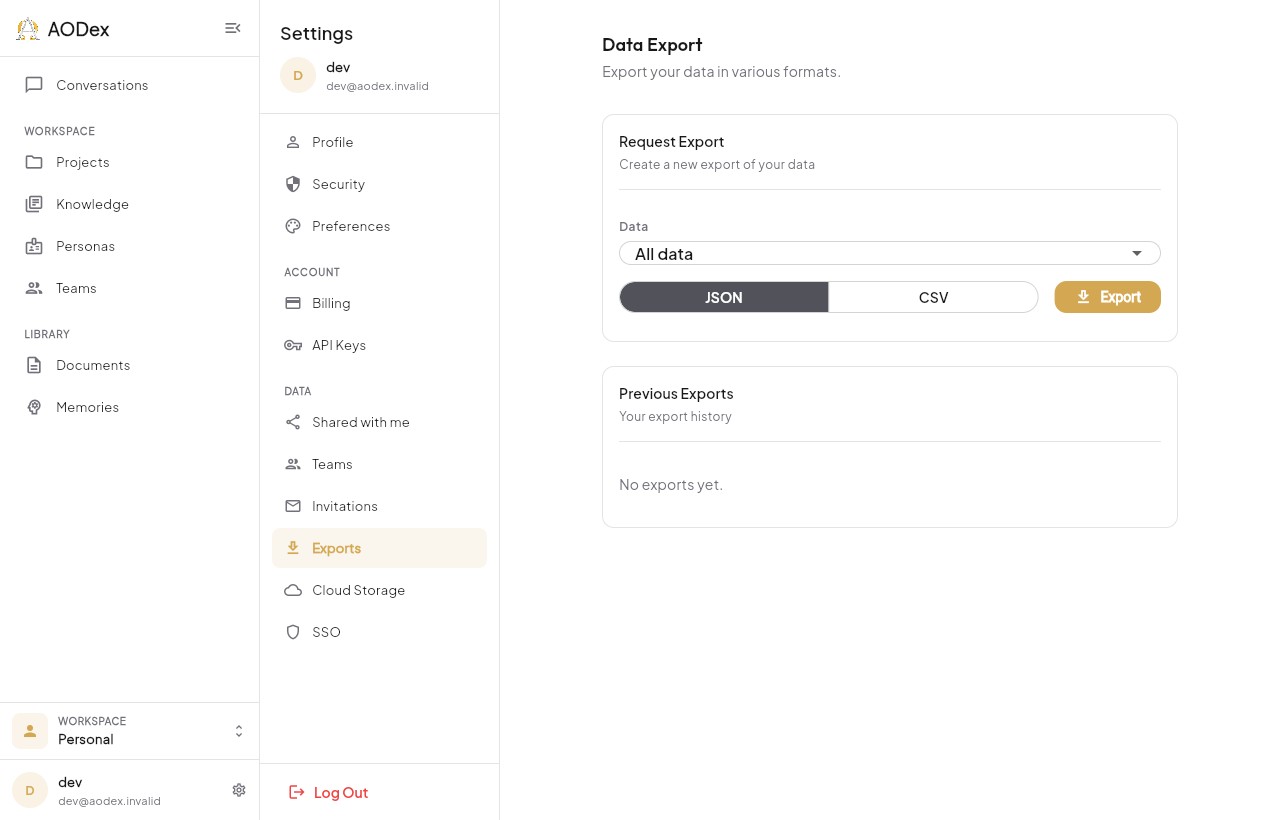Collapse the sidebar with the menu icon

click(233, 28)
